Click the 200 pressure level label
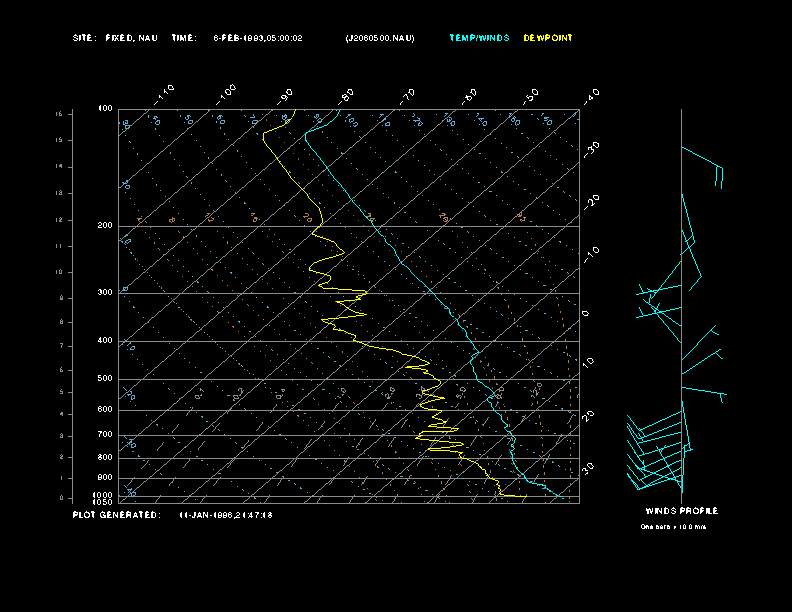The width and height of the screenshot is (792, 612). (x=105, y=226)
